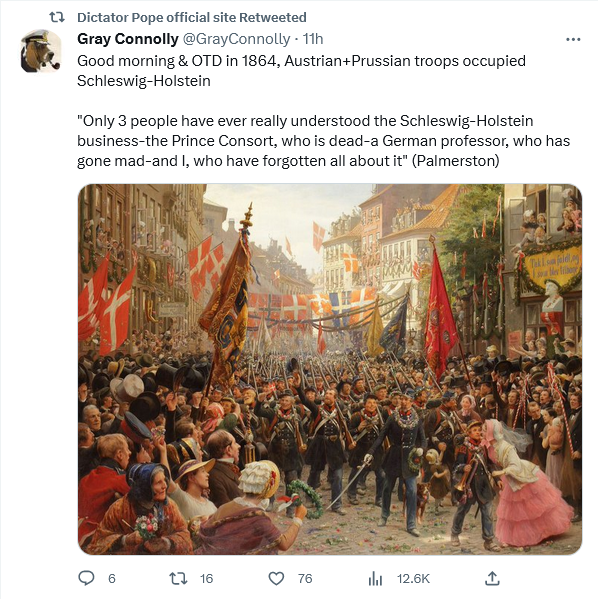Like the tweet with the heart icon

(276, 578)
